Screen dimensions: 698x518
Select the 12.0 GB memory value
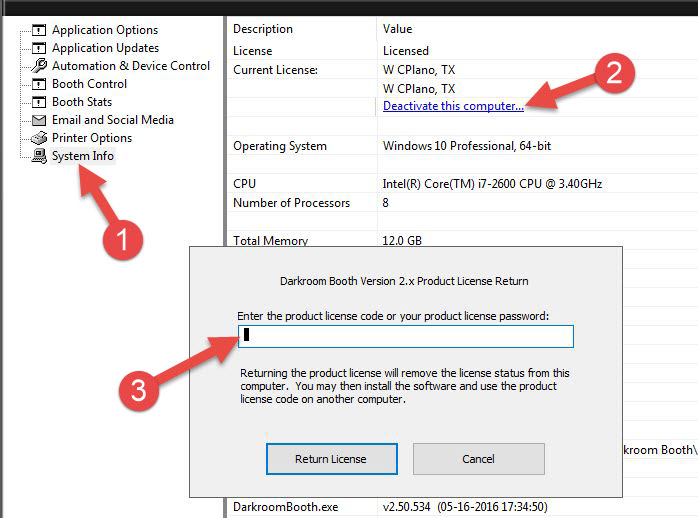pyautogui.click(x=402, y=241)
